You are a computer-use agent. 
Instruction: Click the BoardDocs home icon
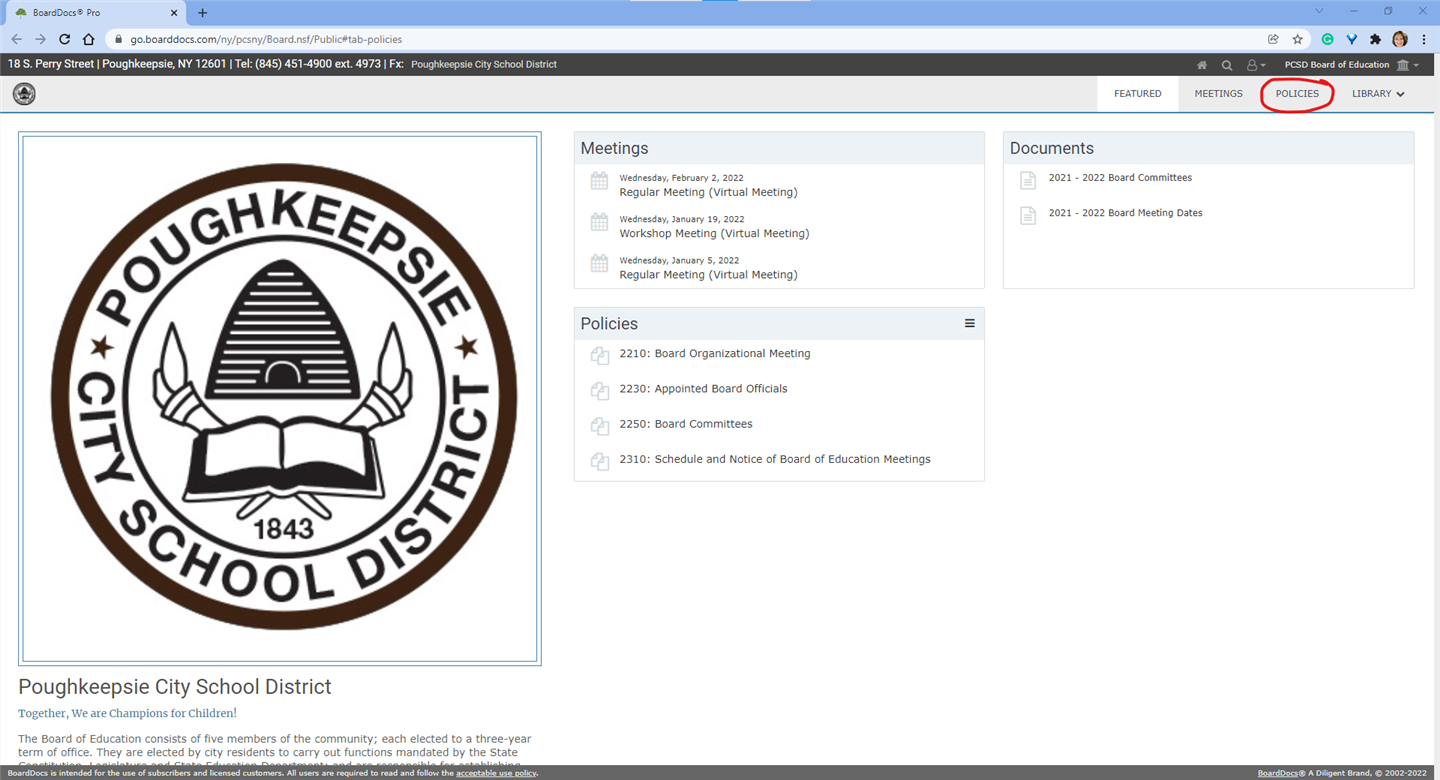(x=1202, y=65)
